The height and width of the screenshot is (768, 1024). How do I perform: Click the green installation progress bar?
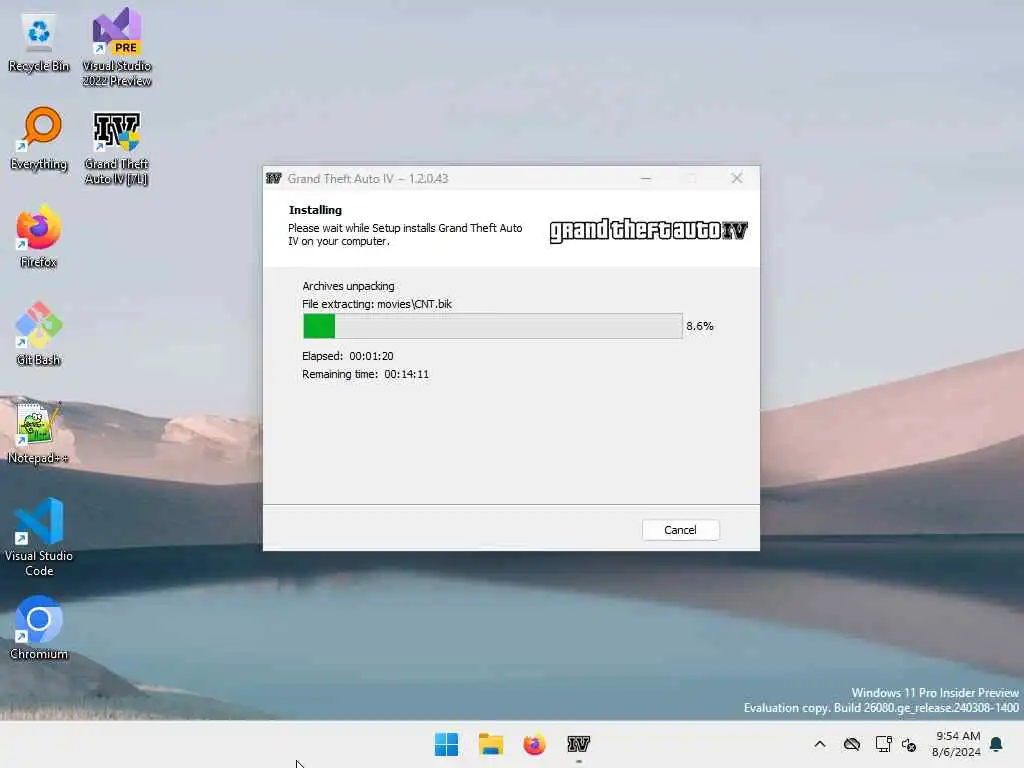click(492, 326)
